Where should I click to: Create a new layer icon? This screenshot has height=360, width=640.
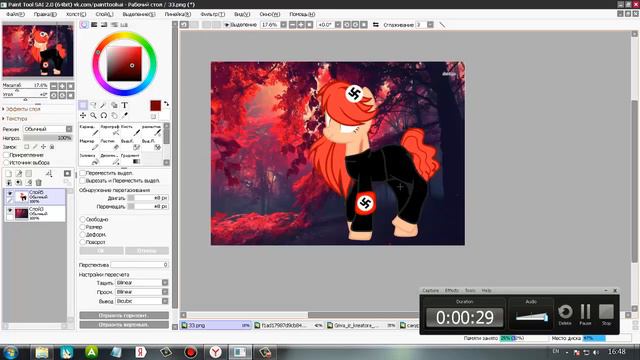point(8,173)
